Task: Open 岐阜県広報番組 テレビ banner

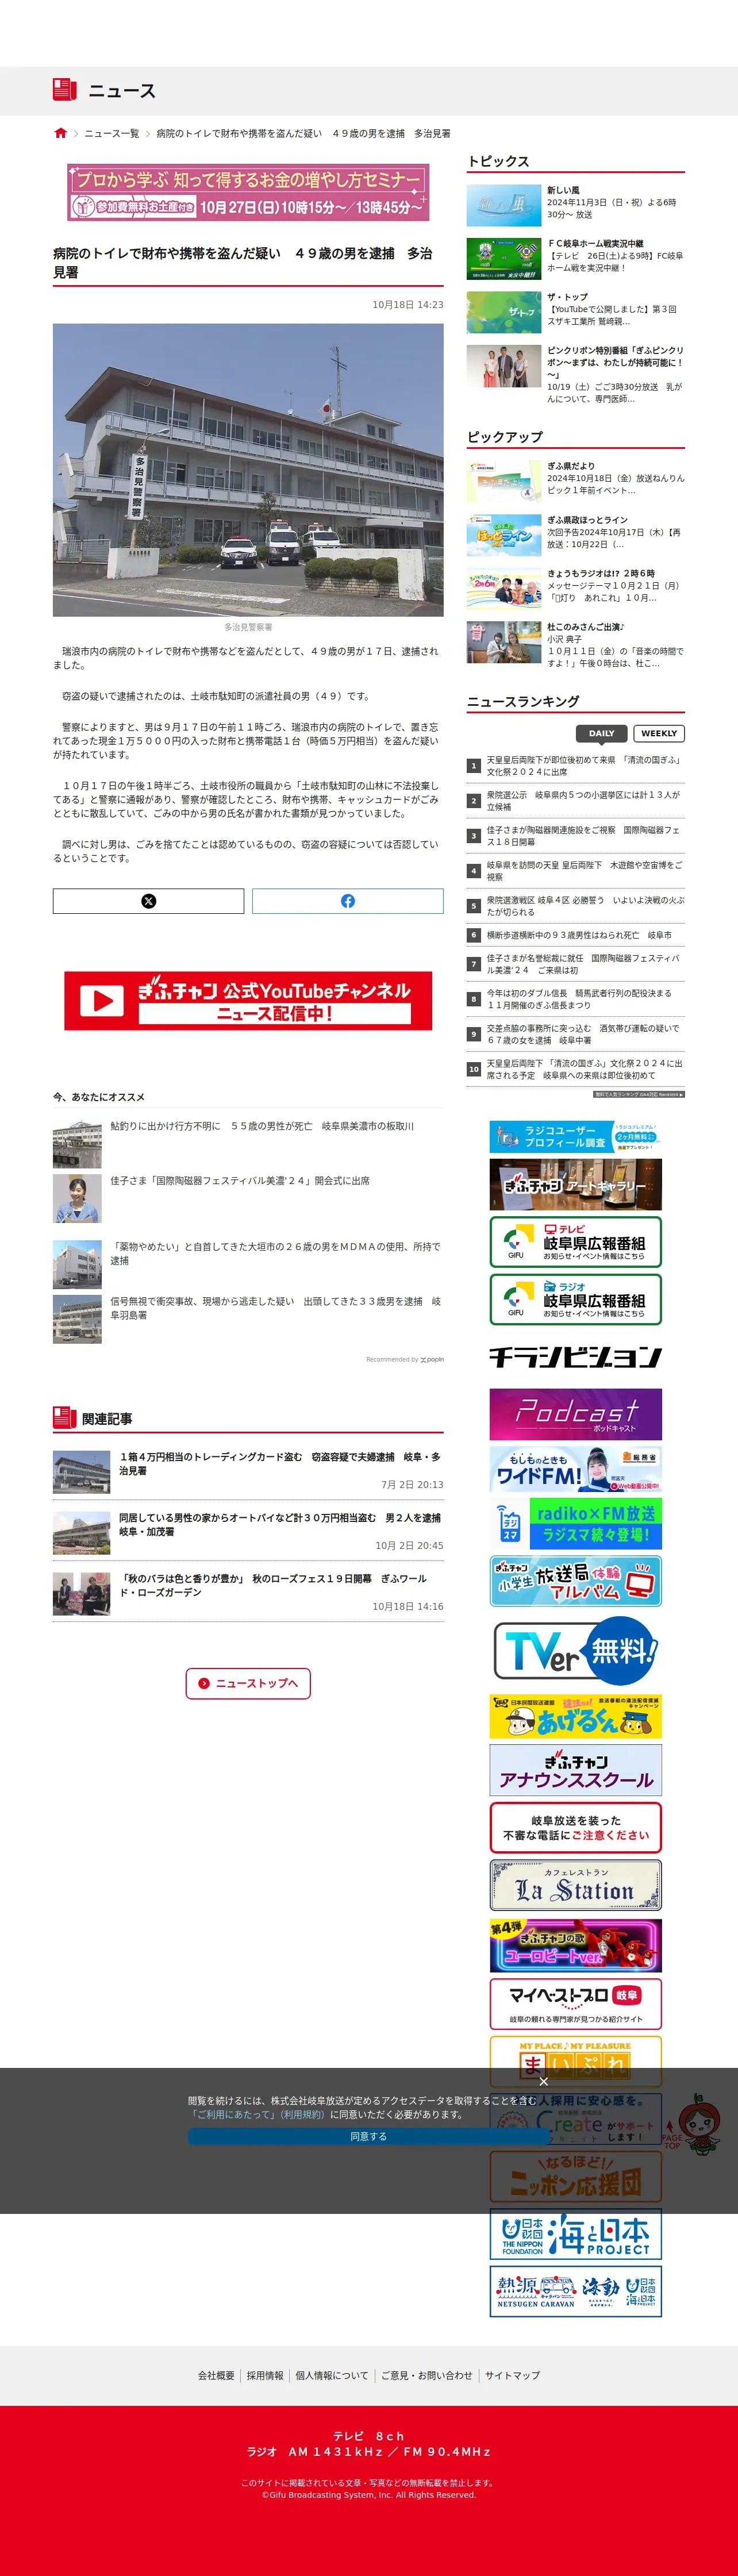Action: click(x=575, y=1241)
